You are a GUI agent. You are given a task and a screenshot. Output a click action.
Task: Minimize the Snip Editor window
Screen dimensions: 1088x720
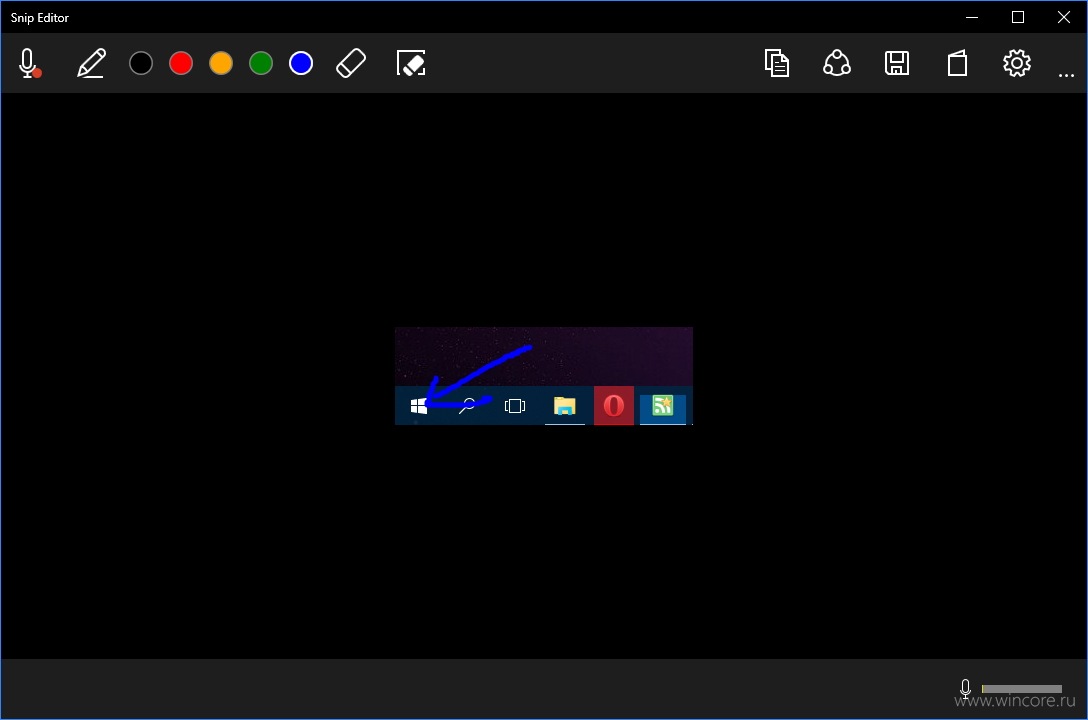point(972,17)
